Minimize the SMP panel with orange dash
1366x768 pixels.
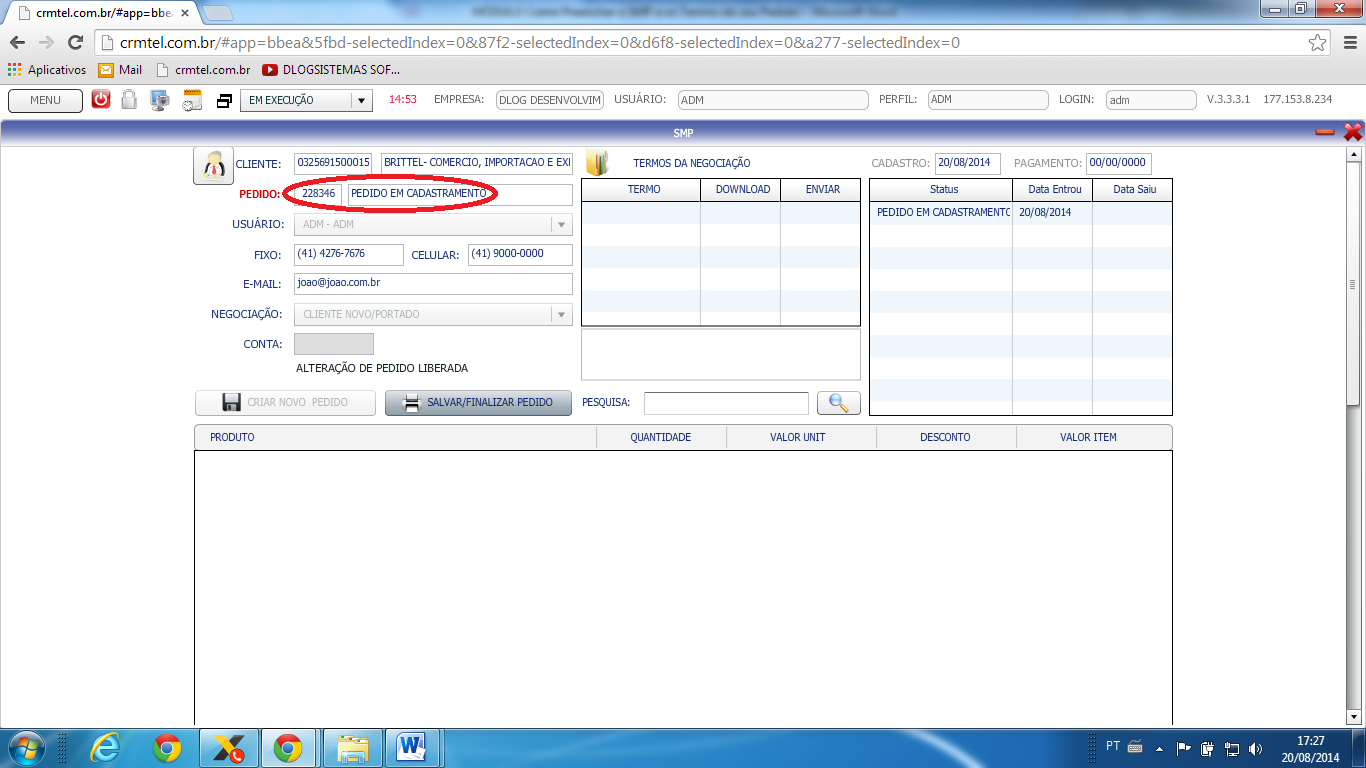pos(1325,132)
